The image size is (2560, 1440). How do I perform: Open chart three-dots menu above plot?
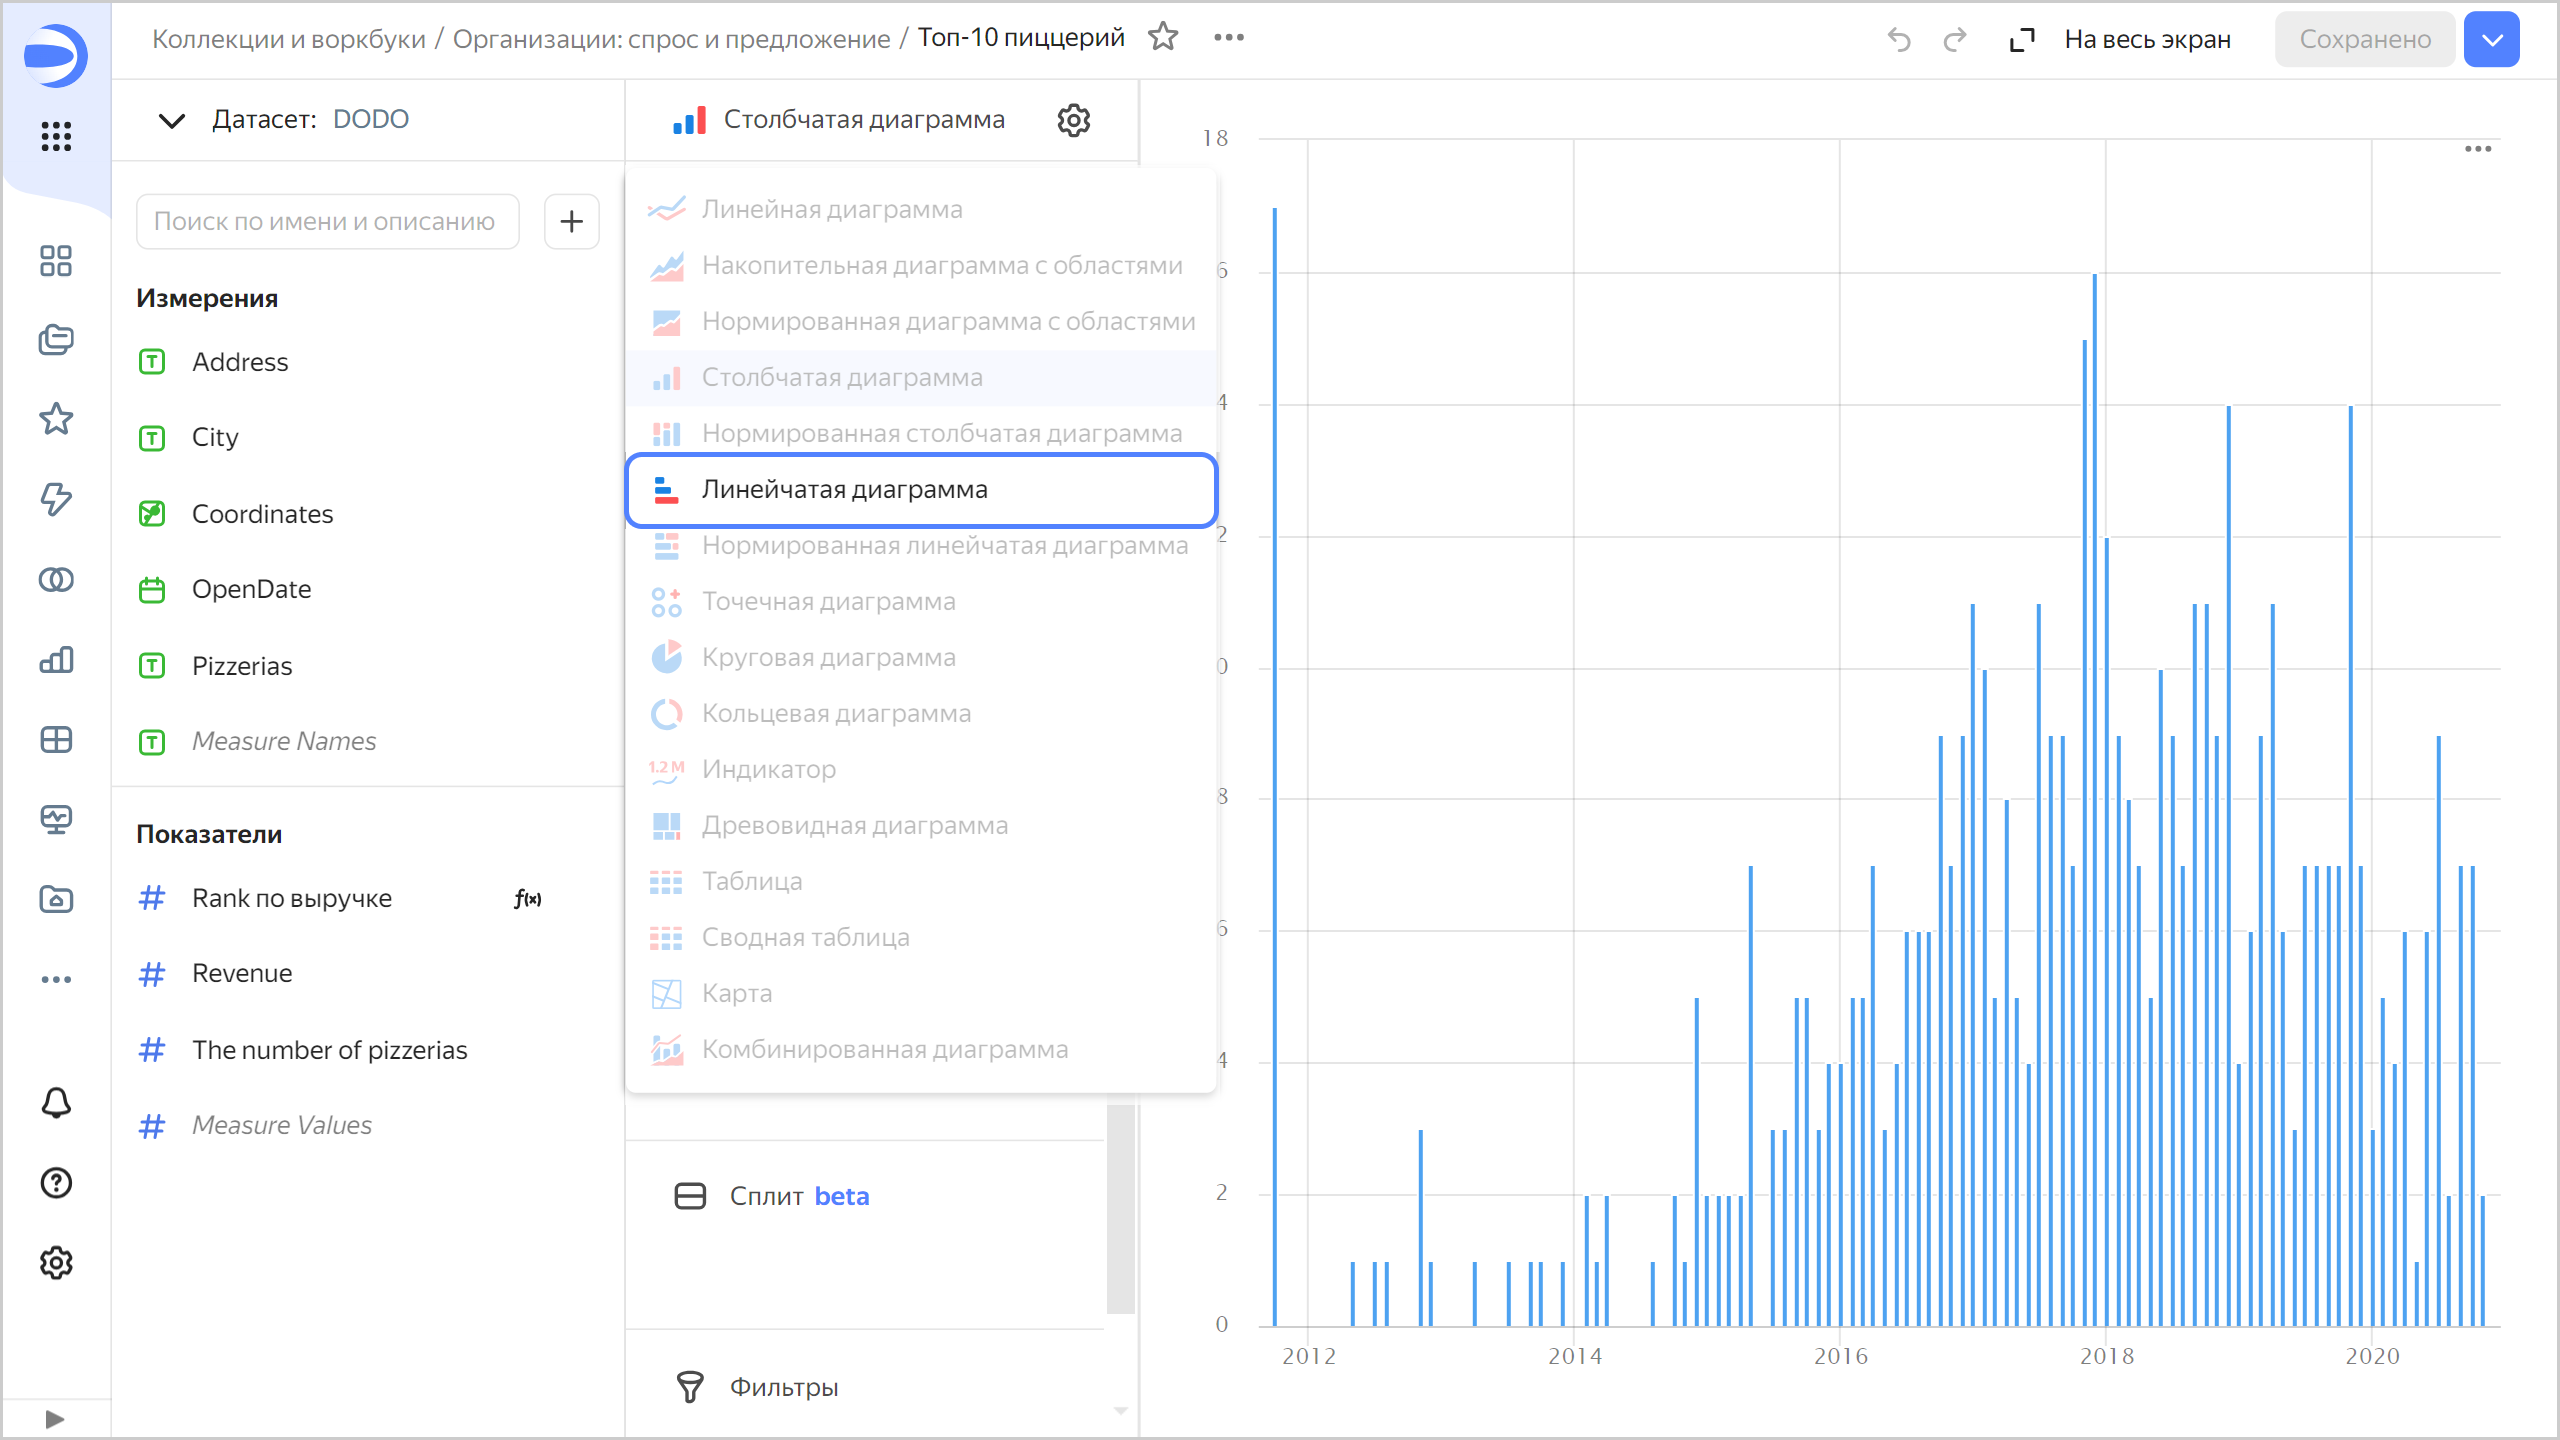point(2477,149)
